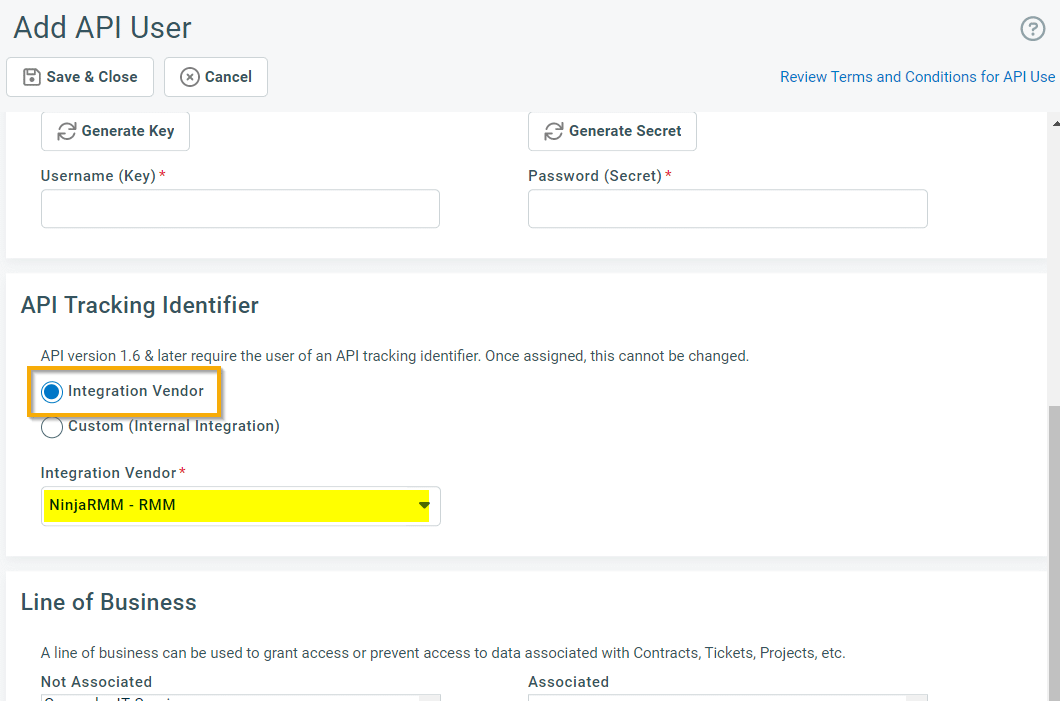This screenshot has height=701, width=1060.
Task: Click the API Tracking Identifier heading
Action: [x=140, y=306]
